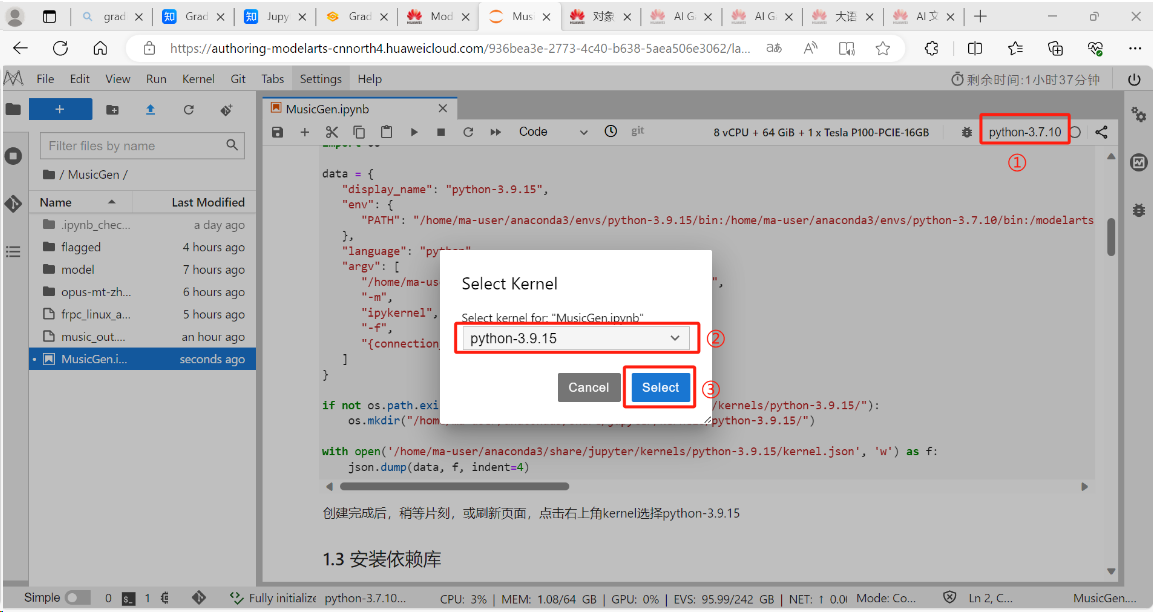This screenshot has width=1153, height=612.
Task: Open the Run menu
Action: click(x=156, y=79)
